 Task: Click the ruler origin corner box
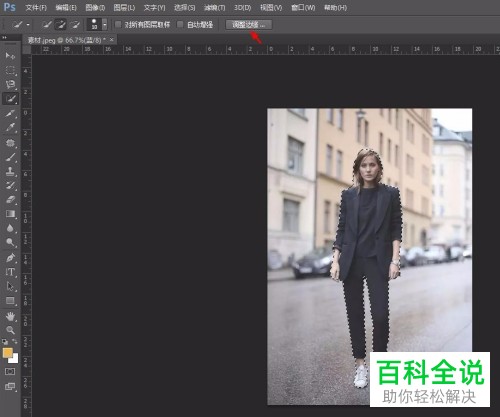click(x=27, y=49)
